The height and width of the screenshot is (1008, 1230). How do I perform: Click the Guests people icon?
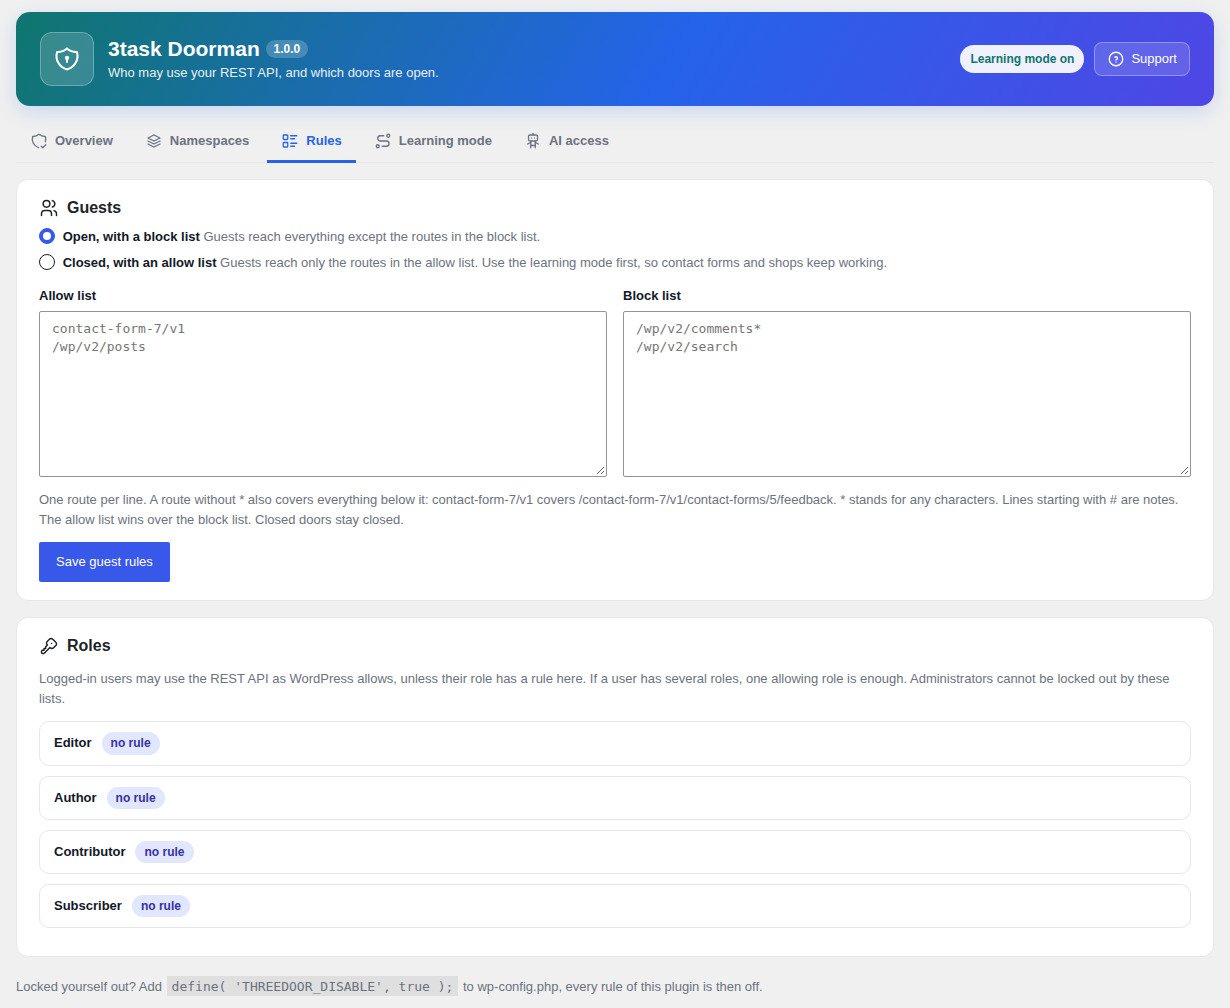click(x=49, y=208)
